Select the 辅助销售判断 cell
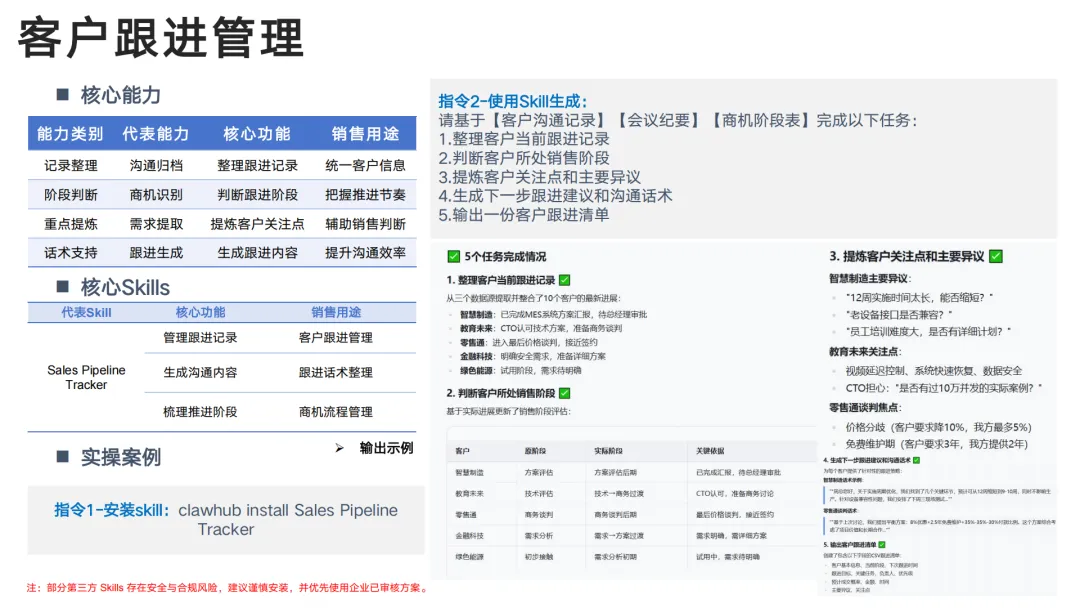This screenshot has height=608, width=1080. pos(365,224)
